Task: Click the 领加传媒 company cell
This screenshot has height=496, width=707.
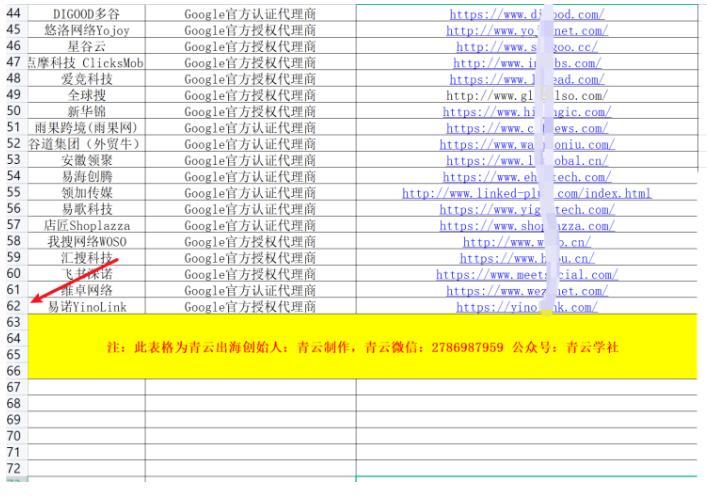Action: (x=87, y=193)
